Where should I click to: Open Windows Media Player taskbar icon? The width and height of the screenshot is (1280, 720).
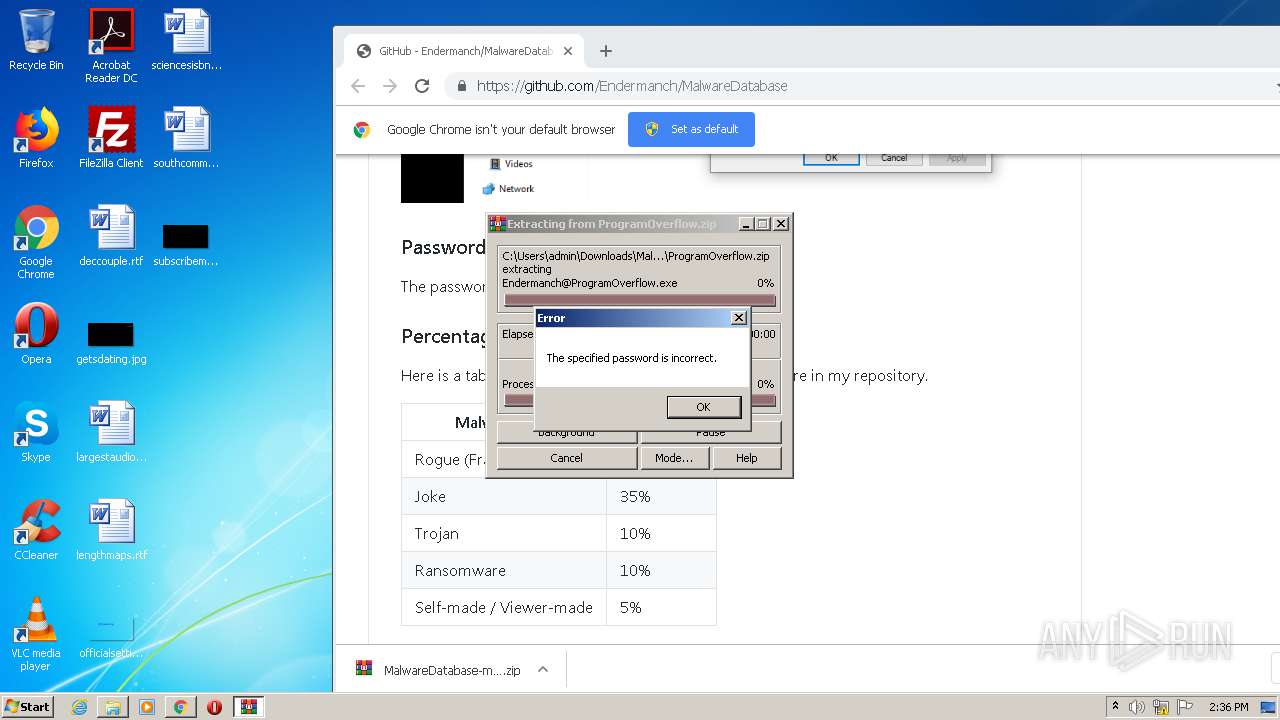pos(147,707)
